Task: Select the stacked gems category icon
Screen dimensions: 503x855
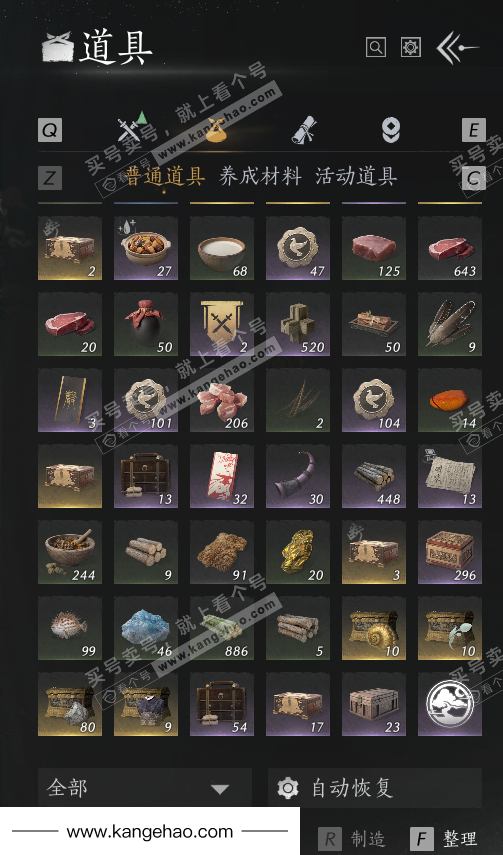Action: [391, 130]
